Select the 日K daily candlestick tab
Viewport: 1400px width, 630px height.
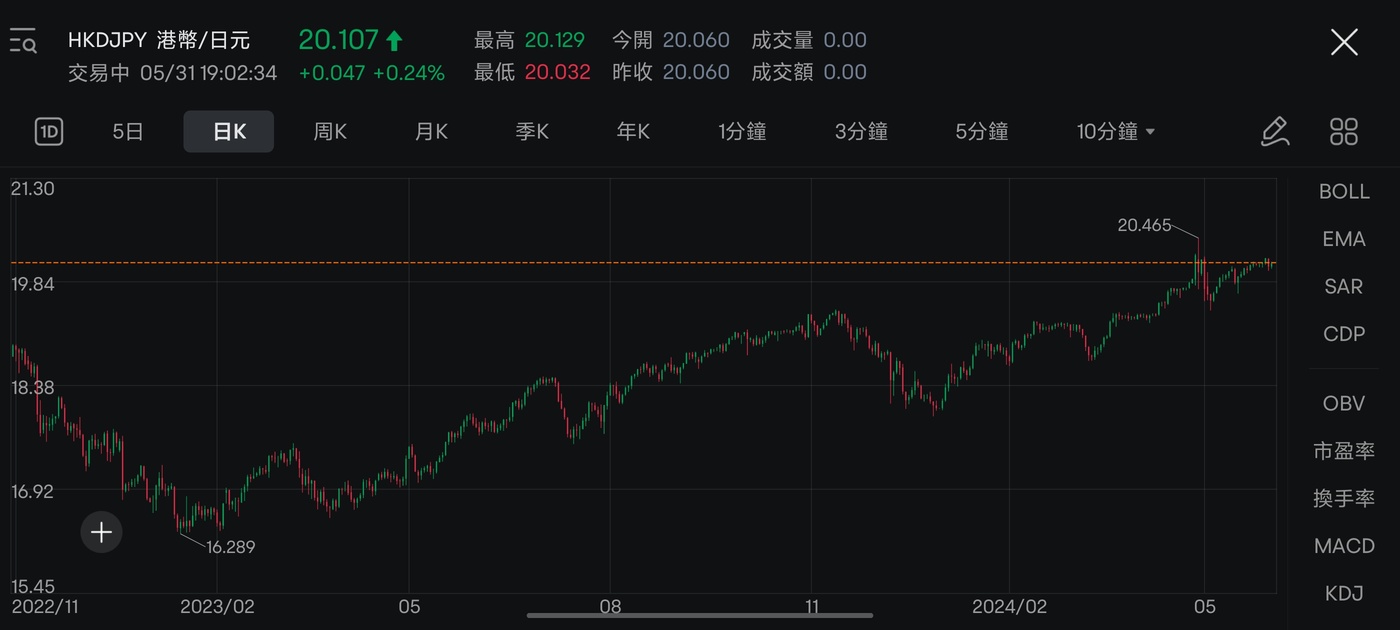(x=229, y=131)
